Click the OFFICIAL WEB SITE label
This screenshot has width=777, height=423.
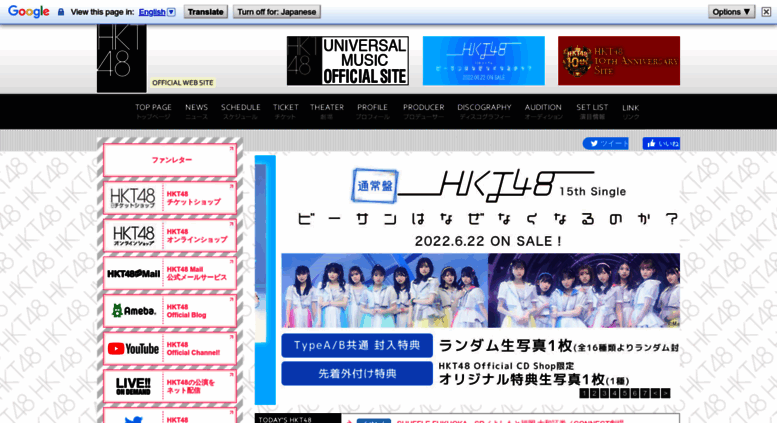183,83
